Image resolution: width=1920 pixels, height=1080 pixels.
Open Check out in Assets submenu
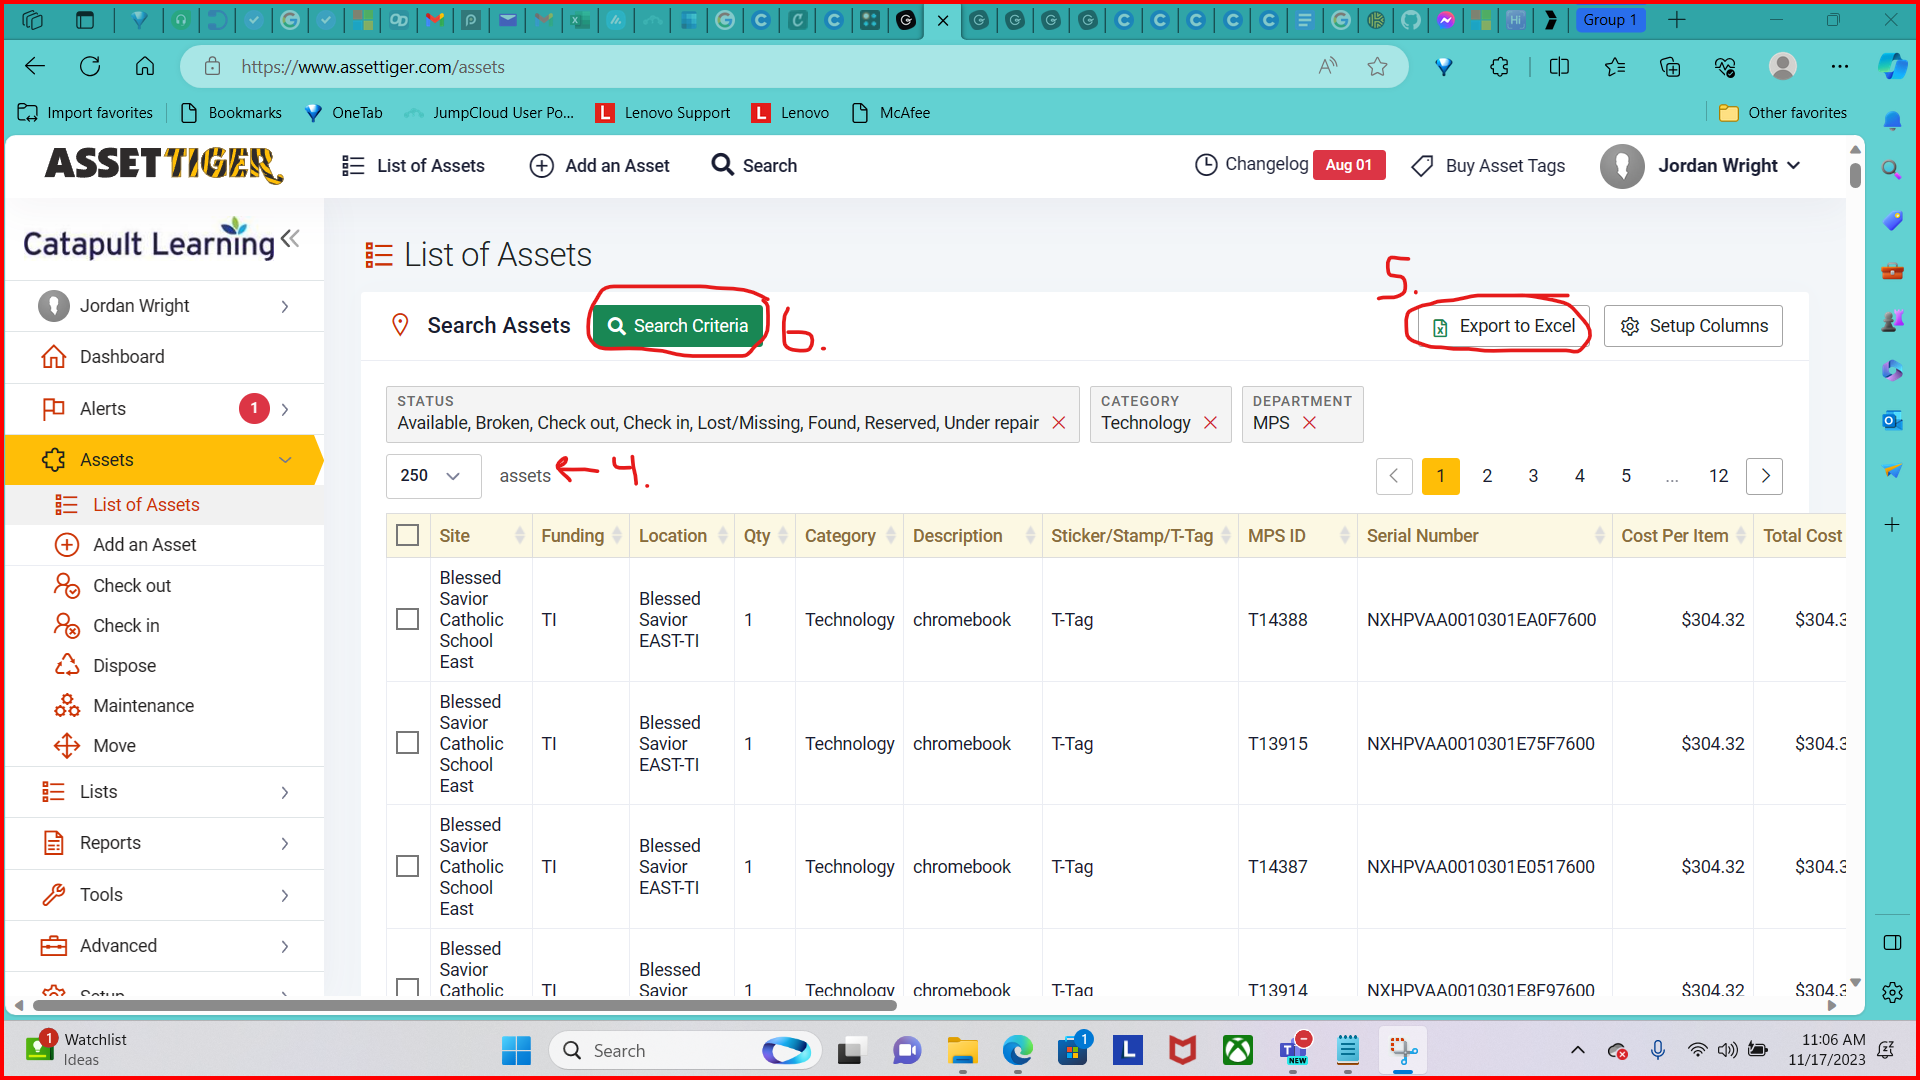(131, 585)
